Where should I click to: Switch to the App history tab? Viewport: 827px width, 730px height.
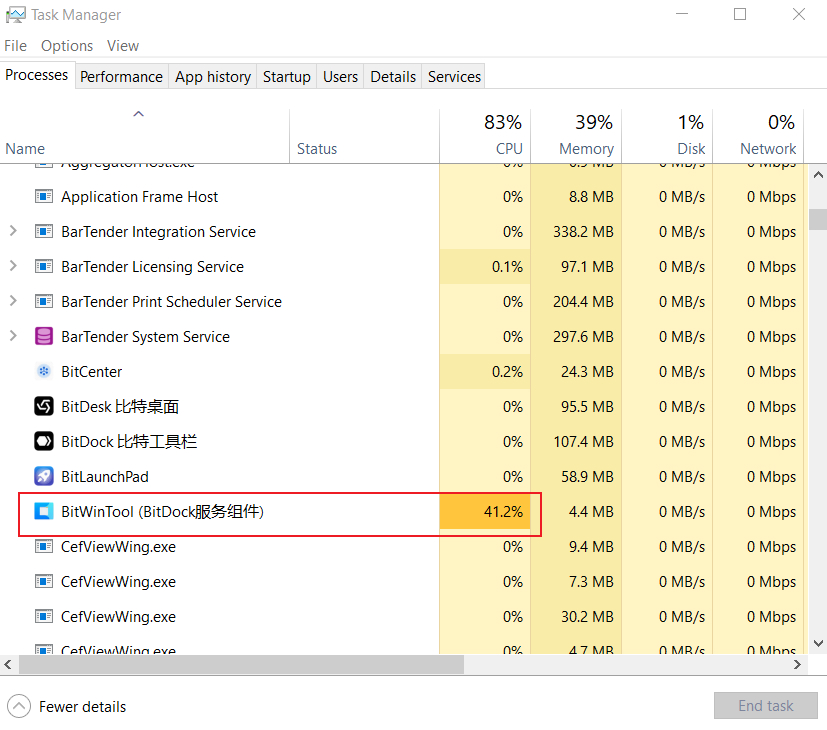[x=213, y=77]
